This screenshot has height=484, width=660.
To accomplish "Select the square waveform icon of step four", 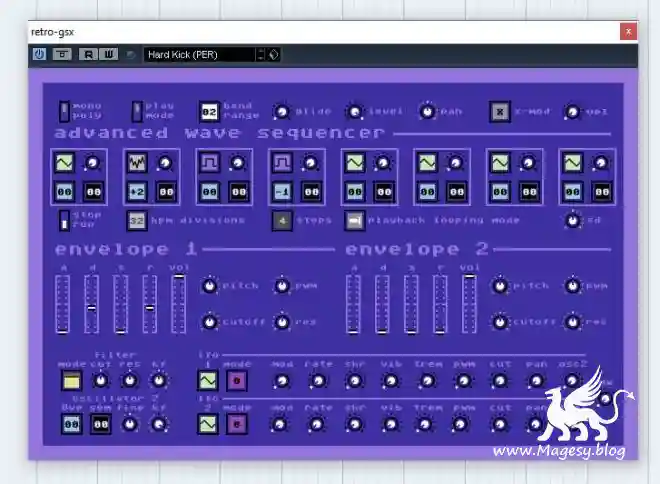I will pos(282,163).
